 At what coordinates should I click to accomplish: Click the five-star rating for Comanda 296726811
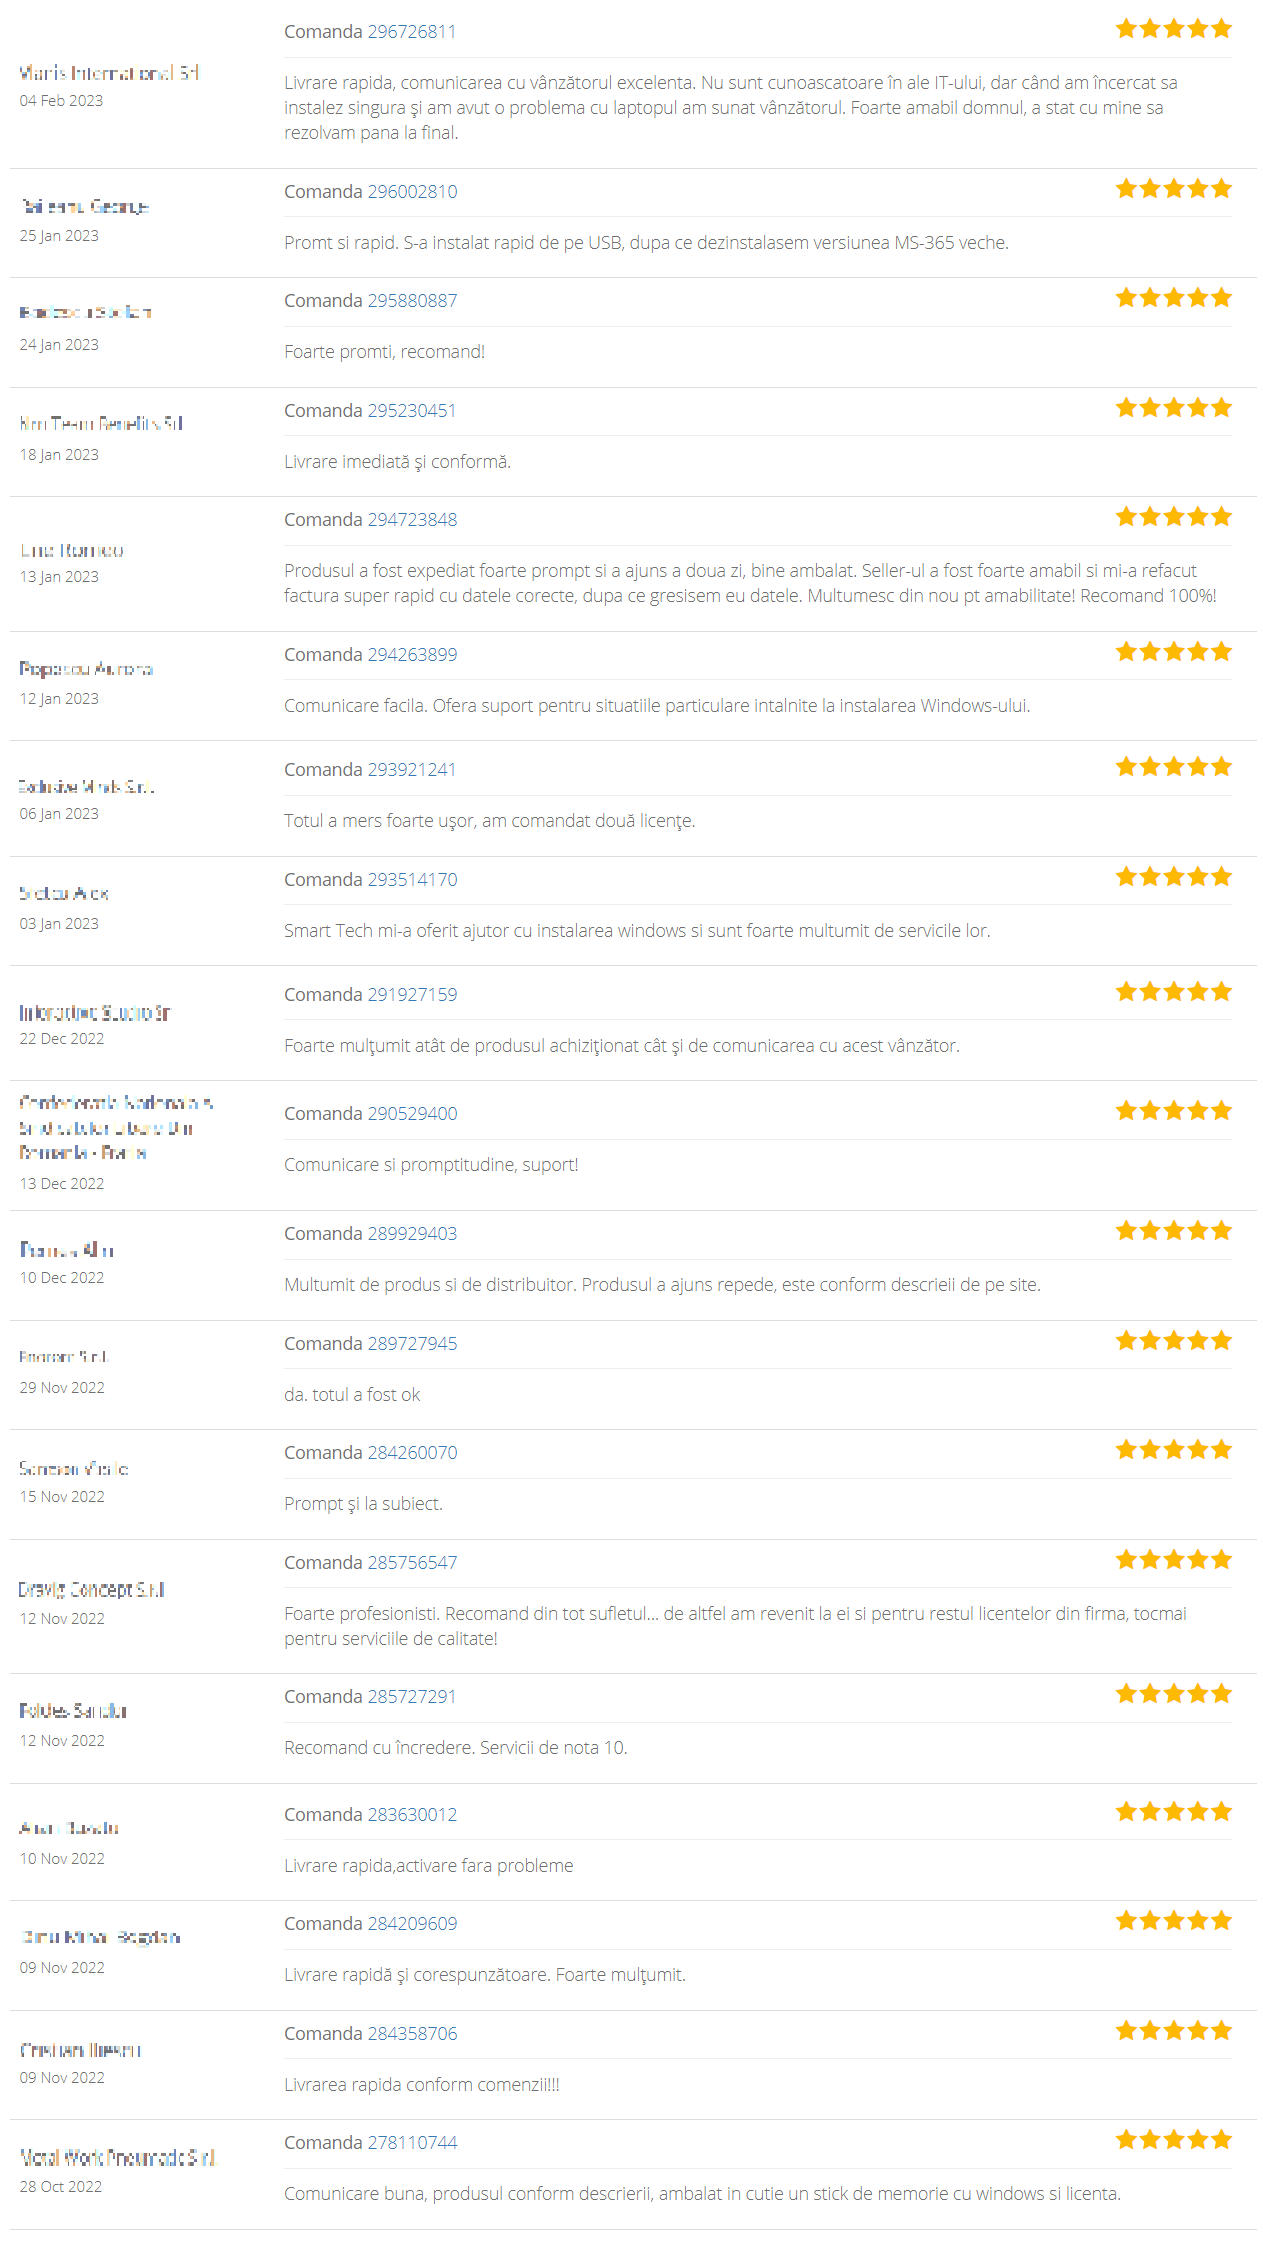[x=1175, y=28]
